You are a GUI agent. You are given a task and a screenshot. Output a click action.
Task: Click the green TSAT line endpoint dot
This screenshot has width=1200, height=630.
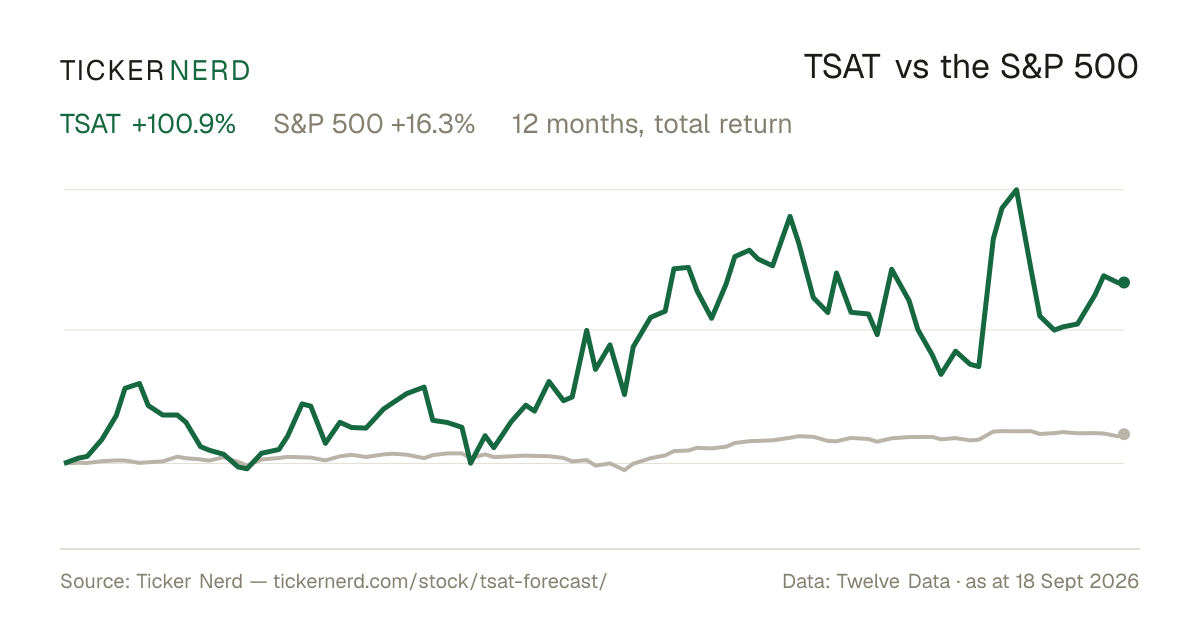pyautogui.click(x=1124, y=283)
